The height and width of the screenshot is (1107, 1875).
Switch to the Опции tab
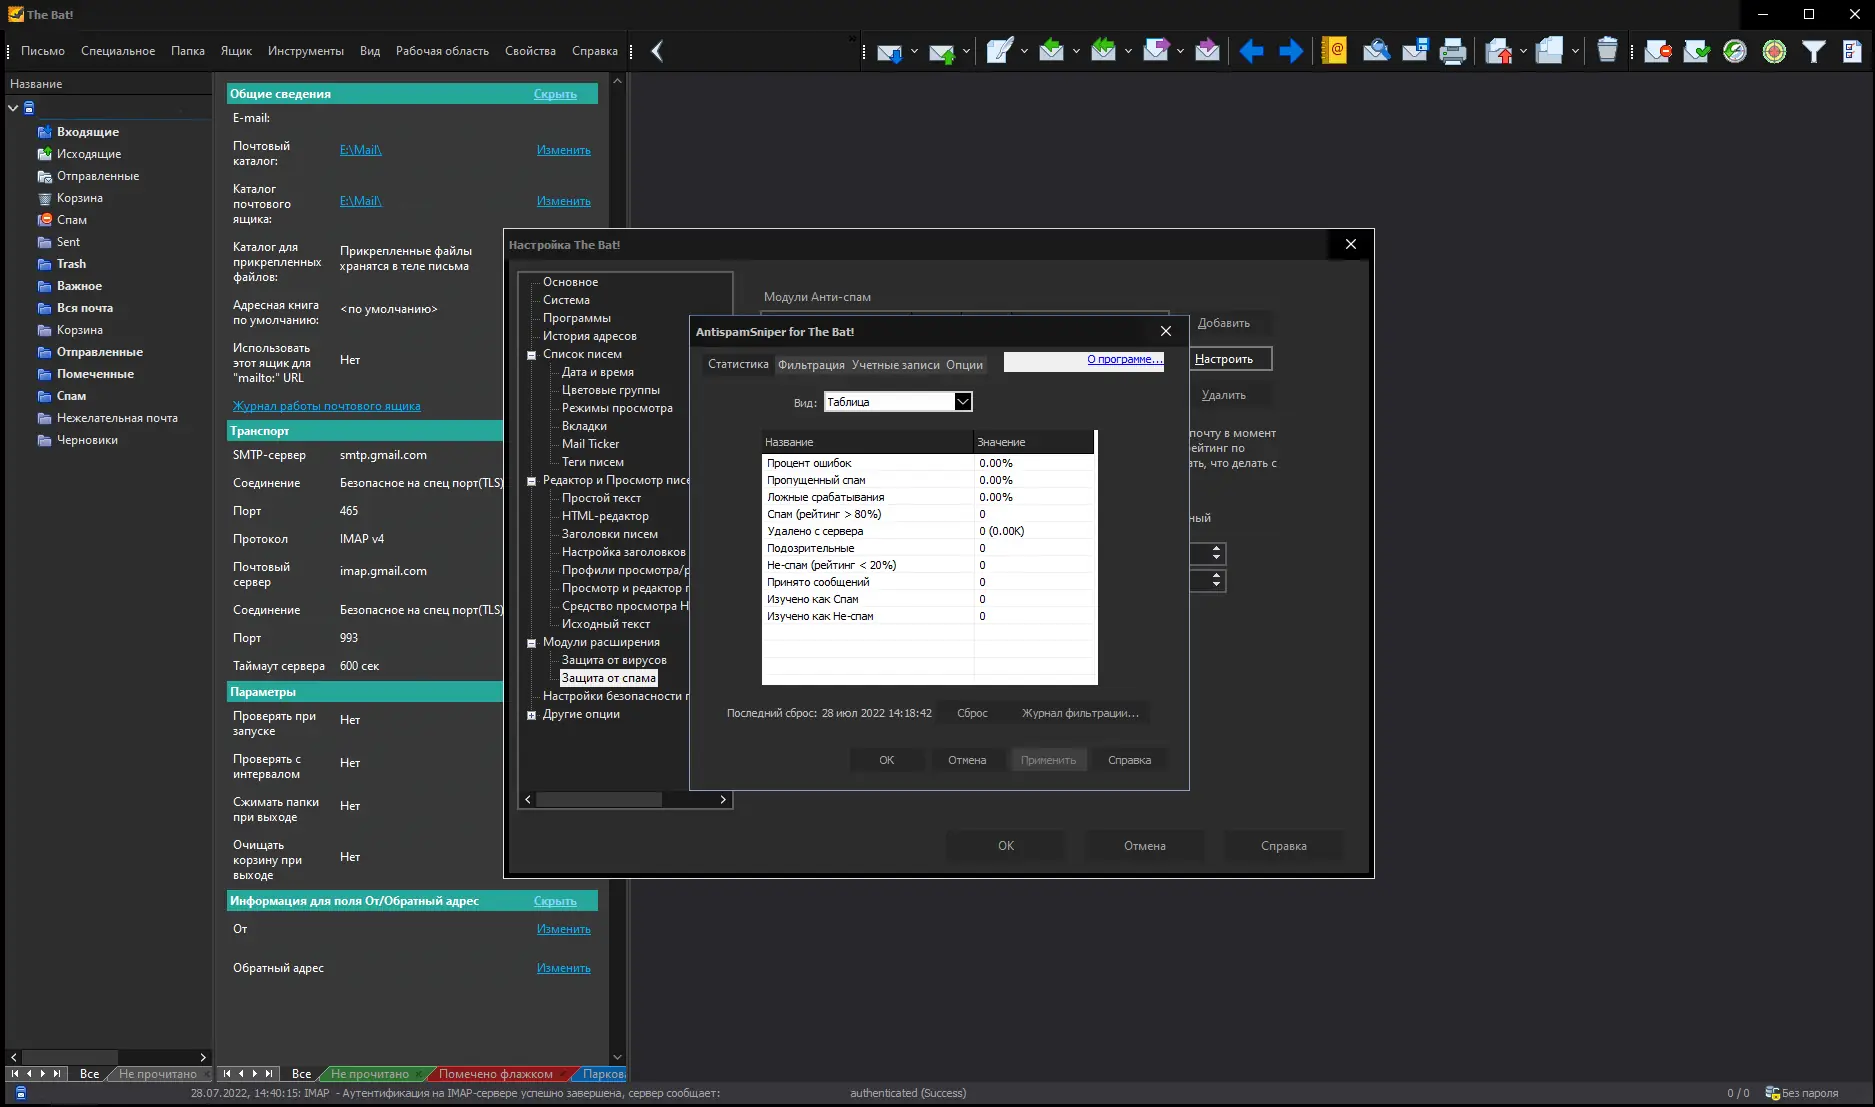(x=965, y=365)
